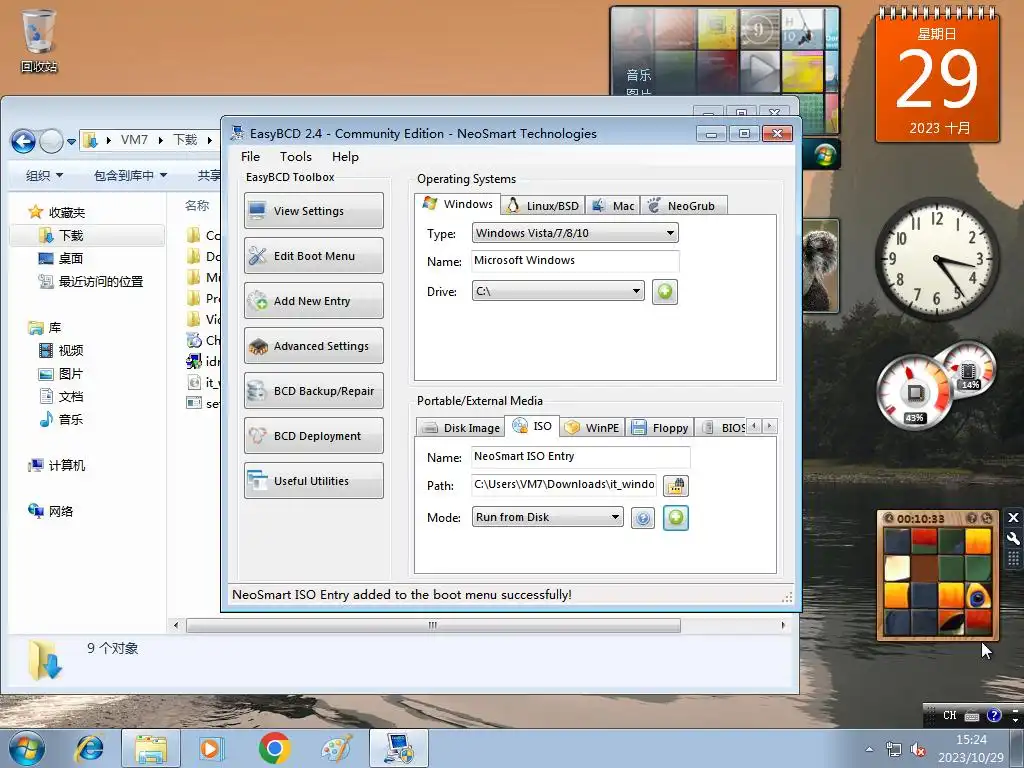
Task: Click the Explorer back navigation button
Action: point(24,140)
